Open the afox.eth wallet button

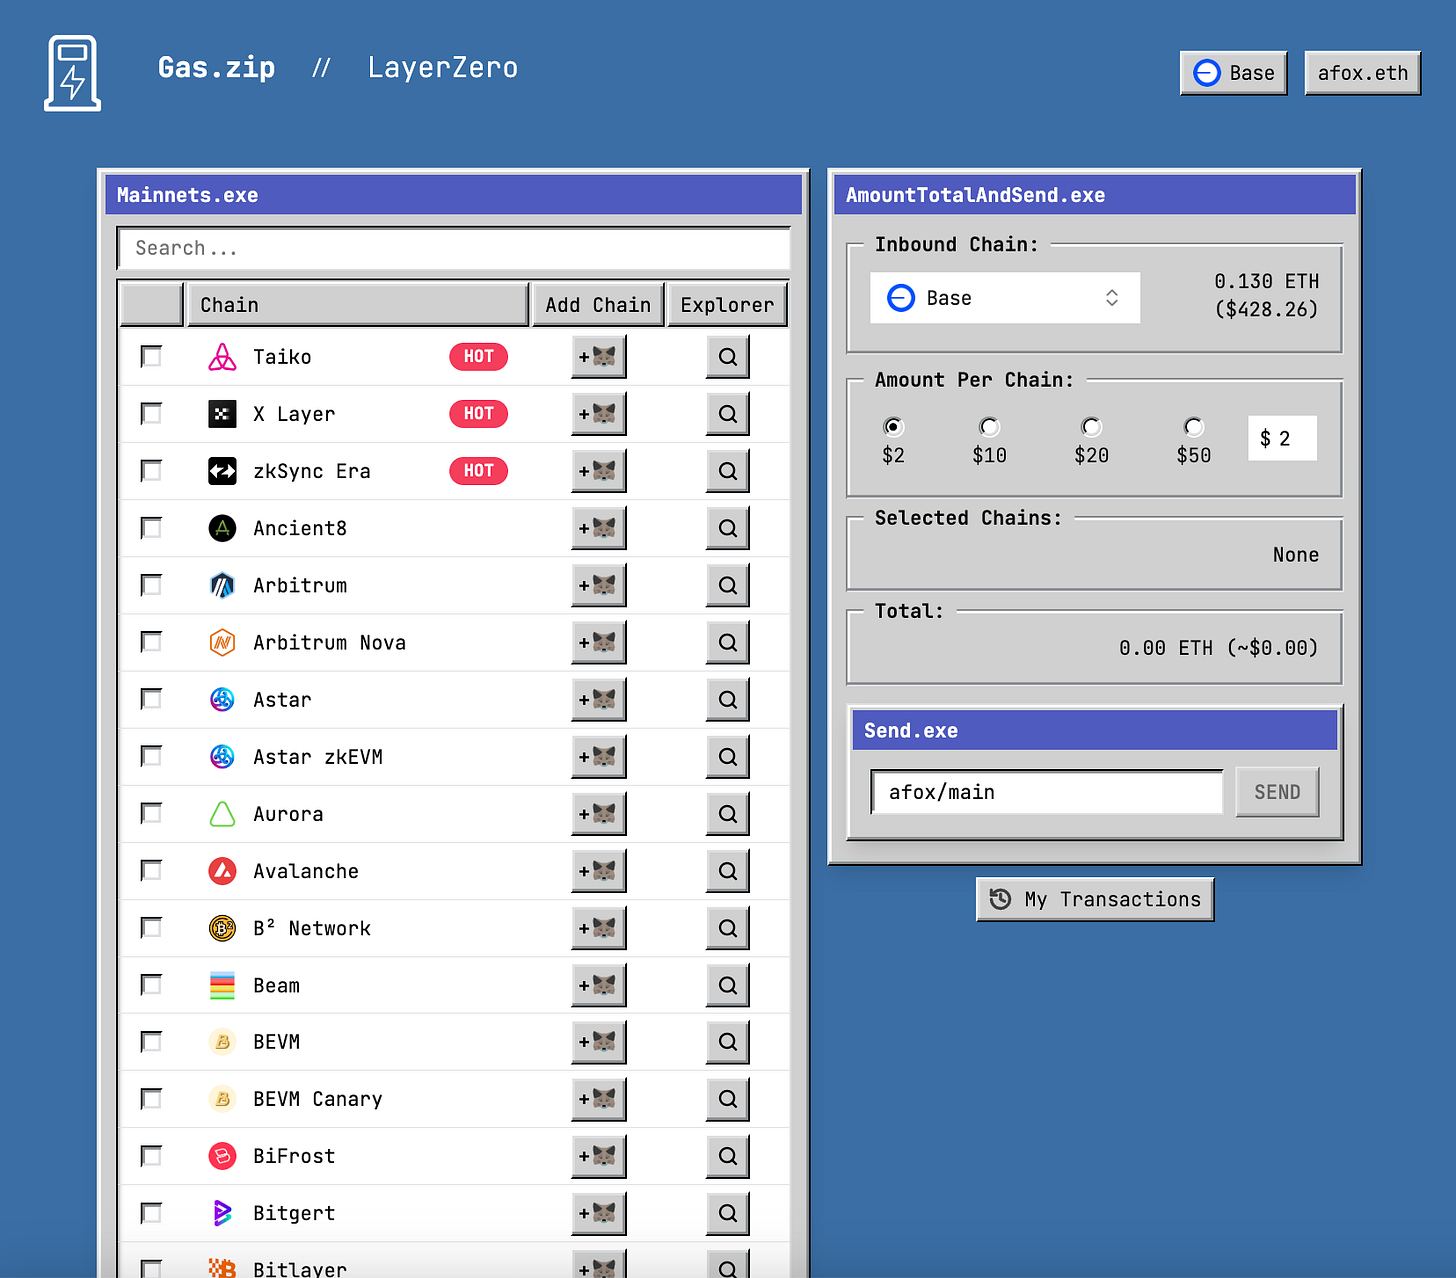1362,73
